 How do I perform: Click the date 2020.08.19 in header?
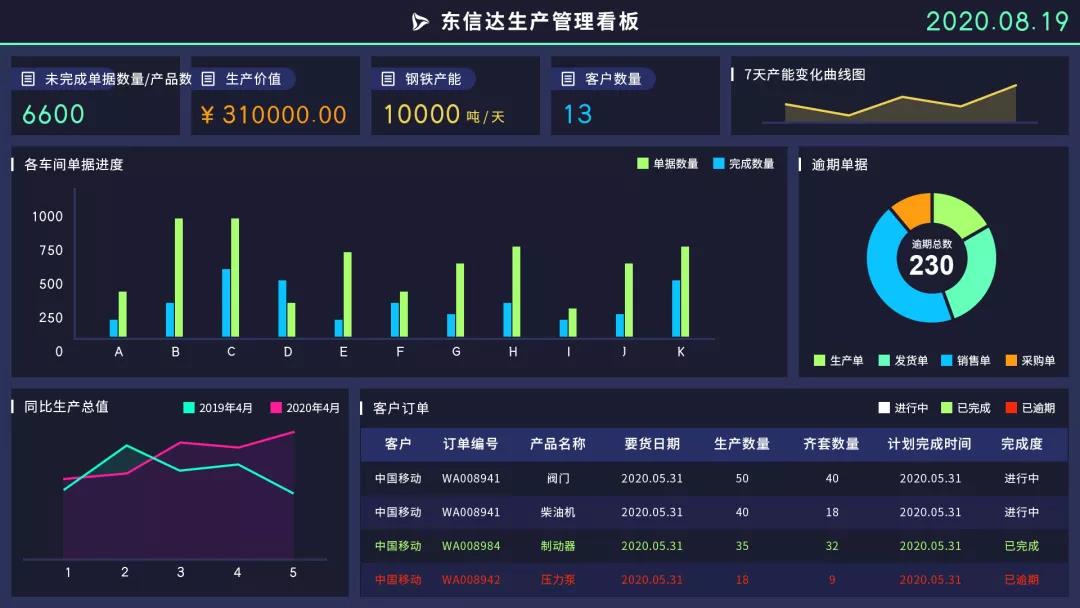(x=997, y=22)
